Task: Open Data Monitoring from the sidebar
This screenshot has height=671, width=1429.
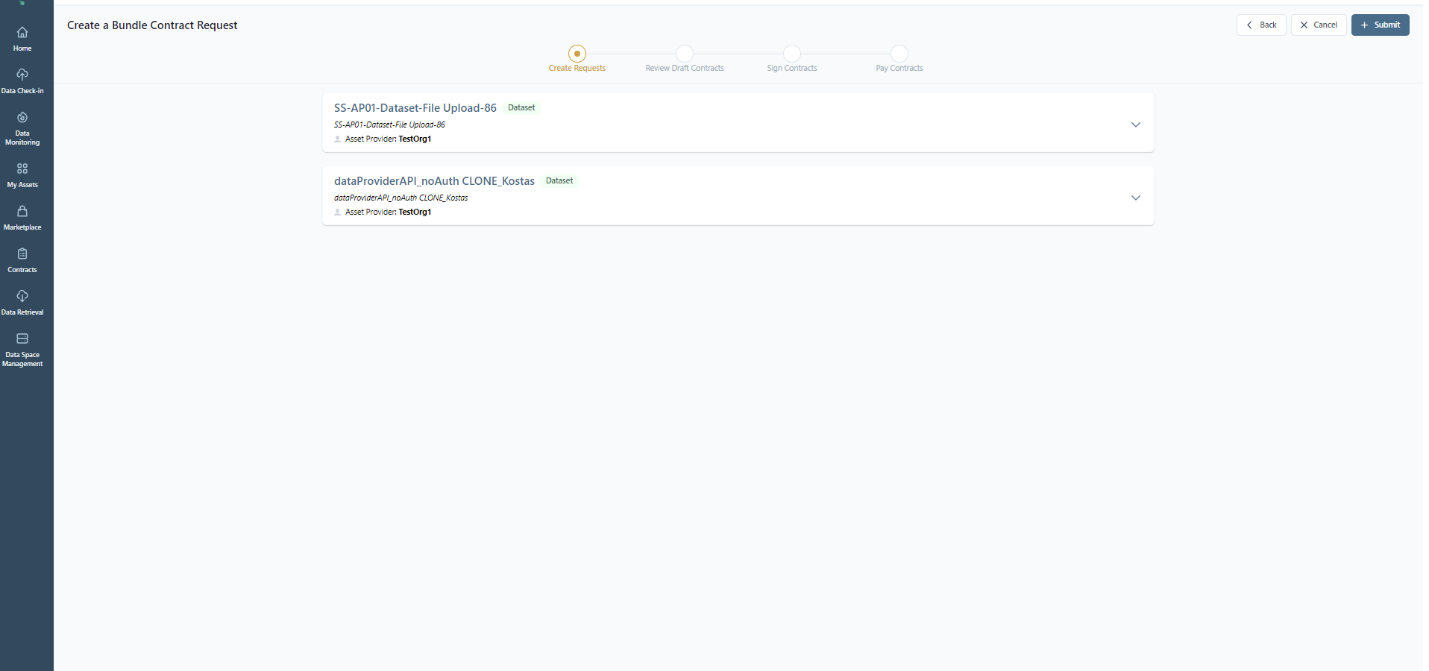Action: click(22, 118)
